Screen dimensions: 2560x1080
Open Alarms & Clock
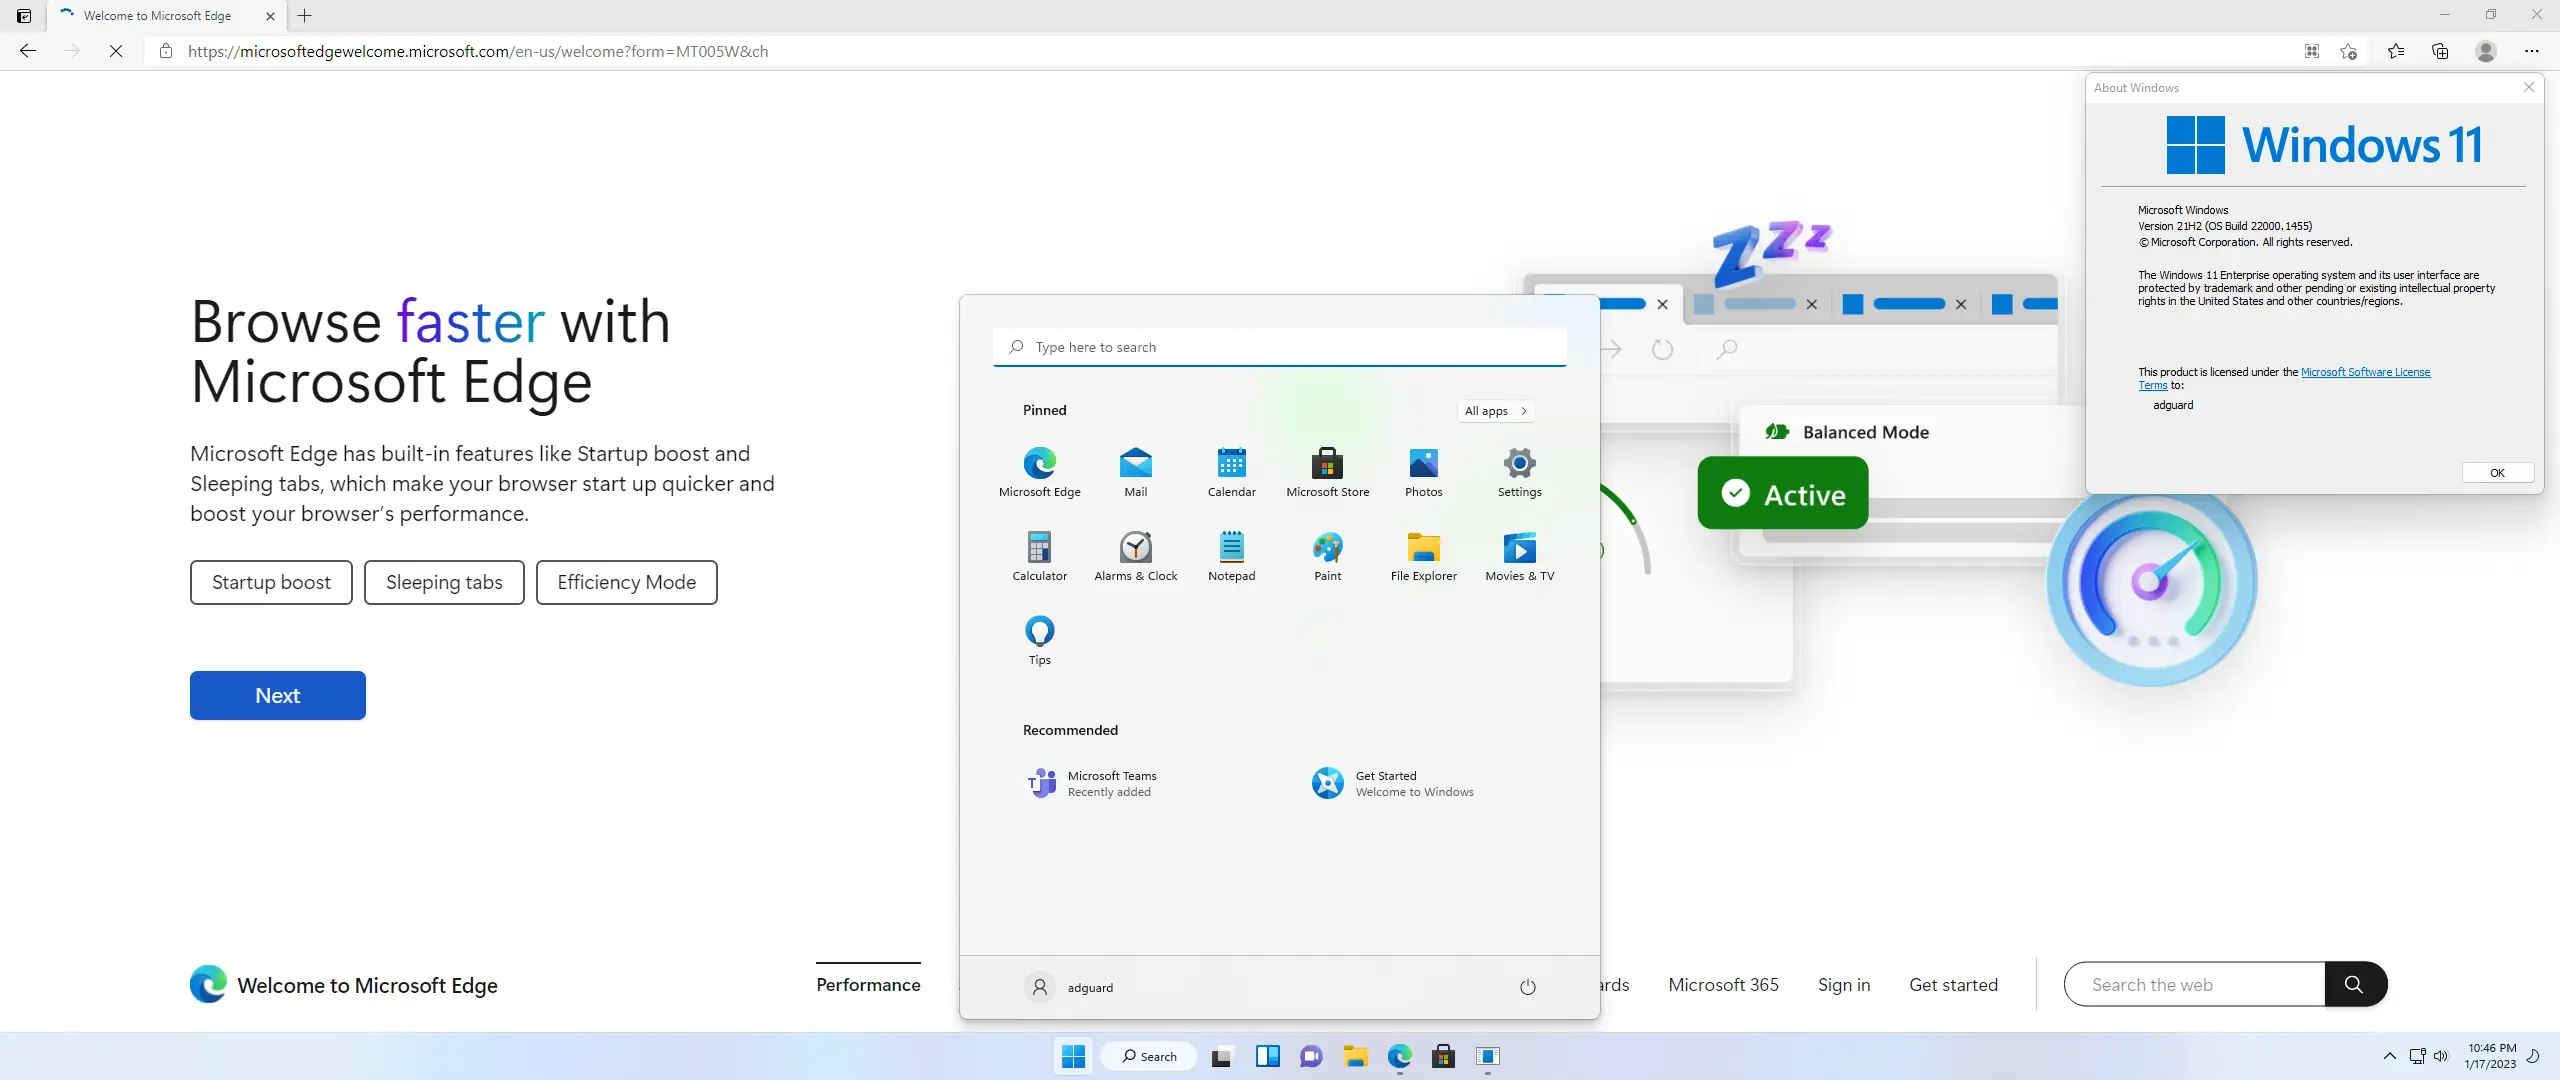(1135, 553)
